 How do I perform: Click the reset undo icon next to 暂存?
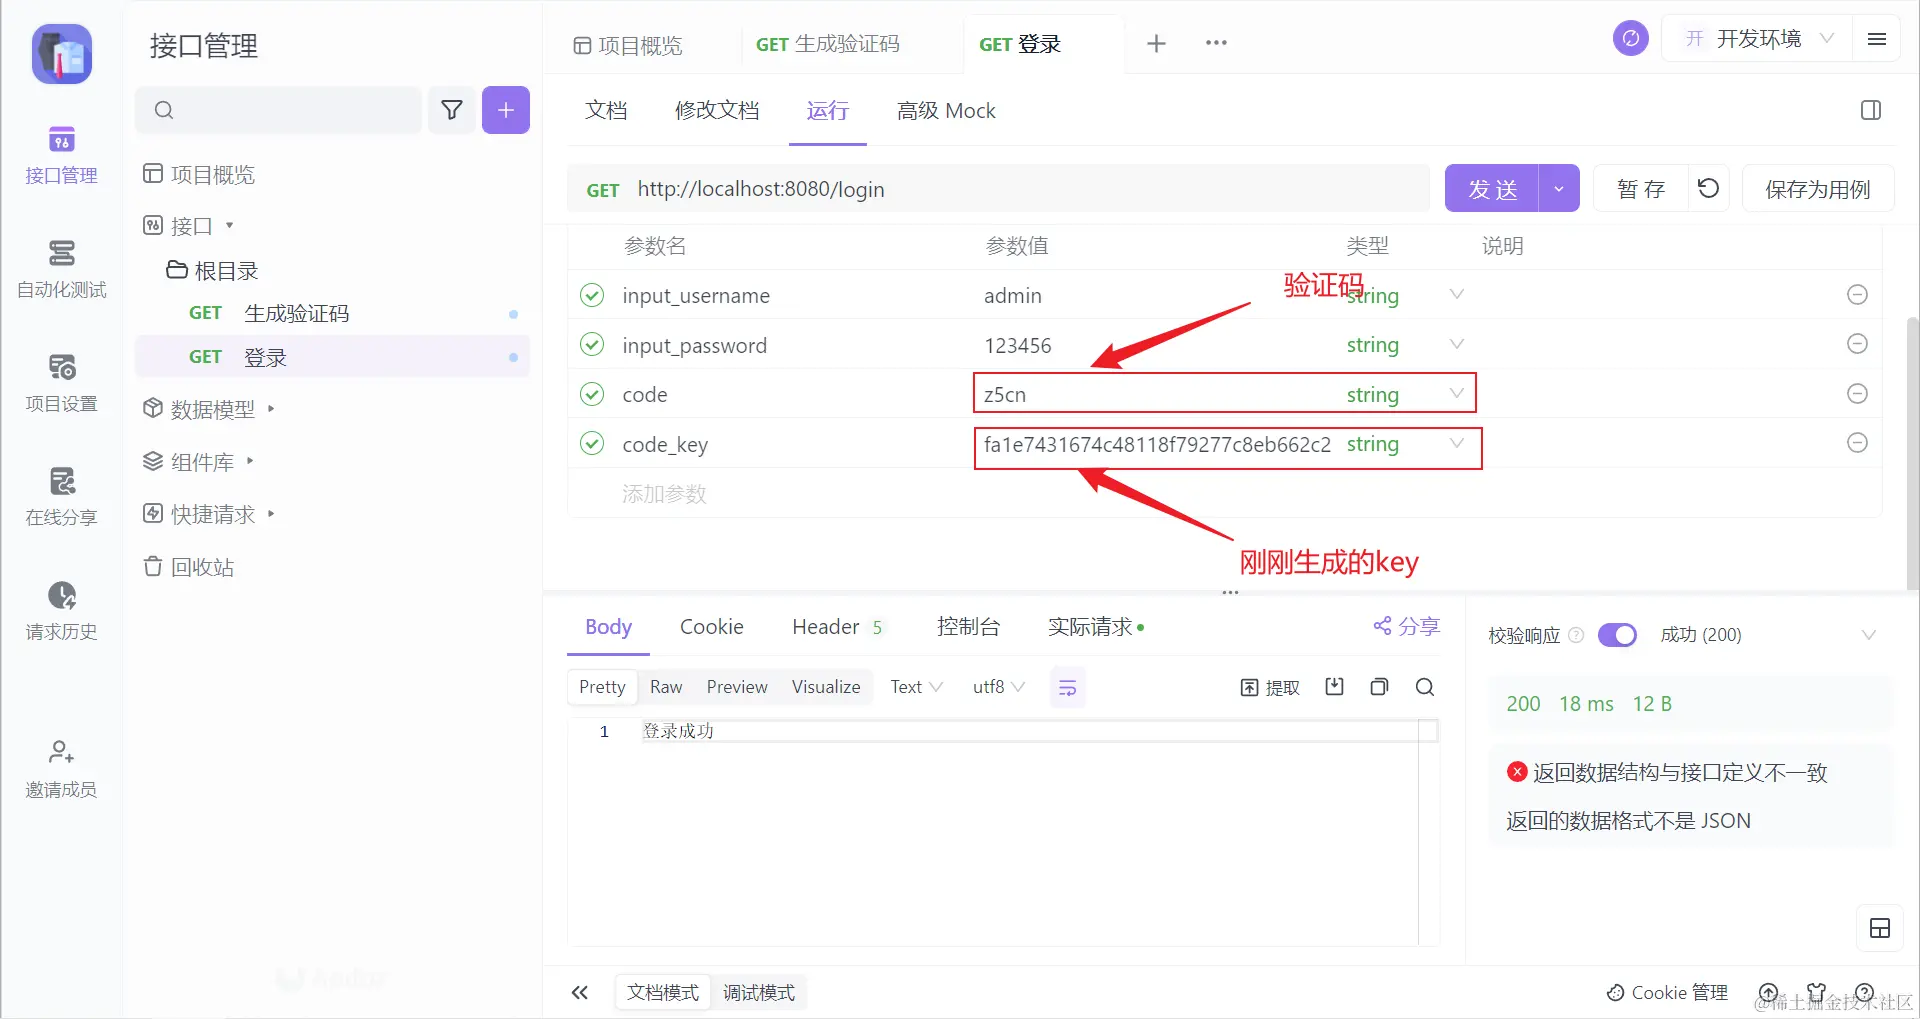click(1709, 188)
